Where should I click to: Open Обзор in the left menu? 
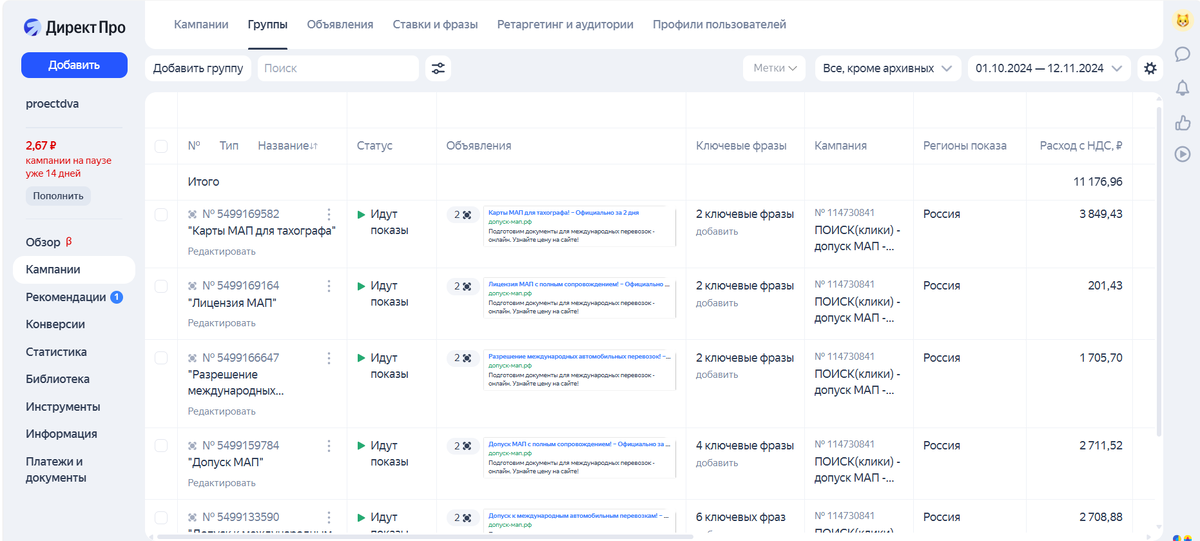(43, 242)
